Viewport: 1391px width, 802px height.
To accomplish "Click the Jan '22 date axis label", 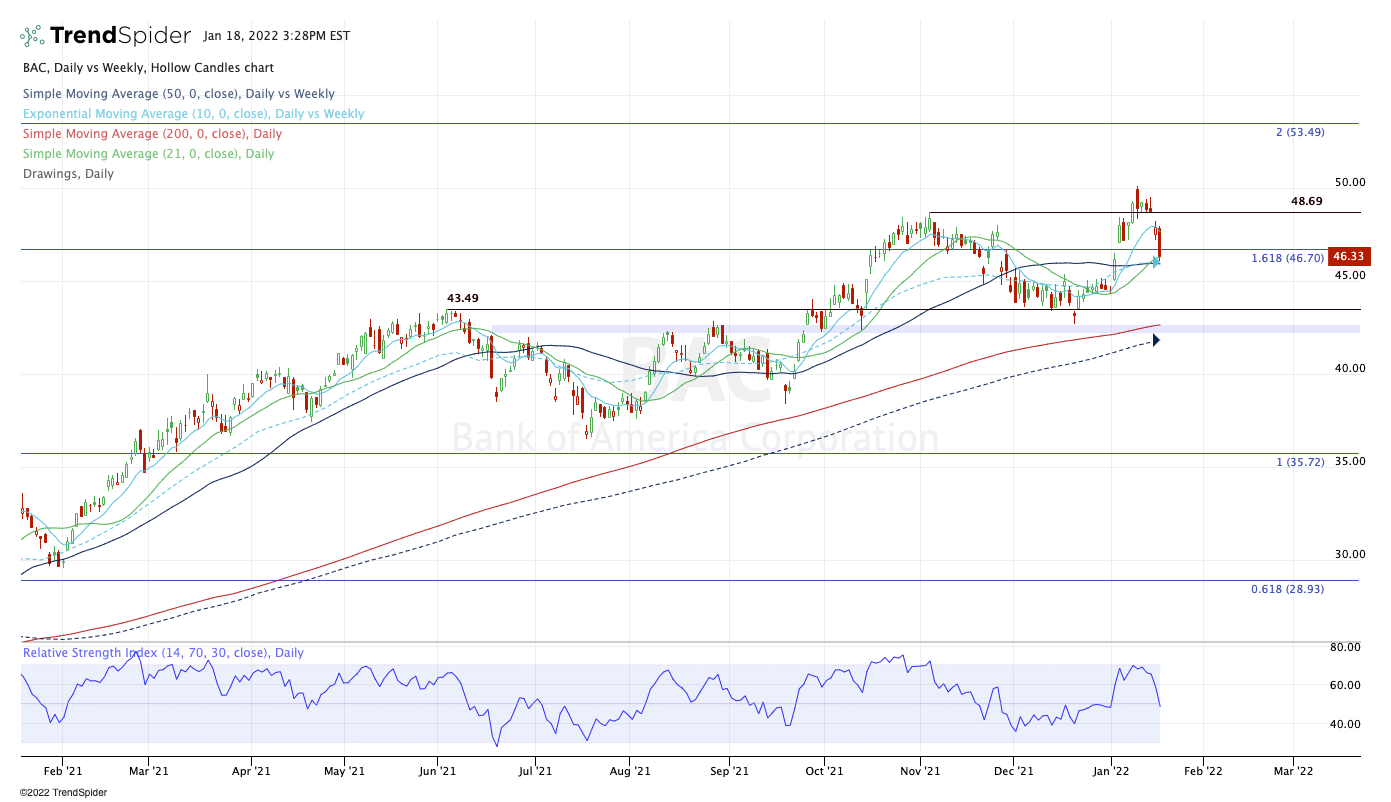I will point(1110,771).
